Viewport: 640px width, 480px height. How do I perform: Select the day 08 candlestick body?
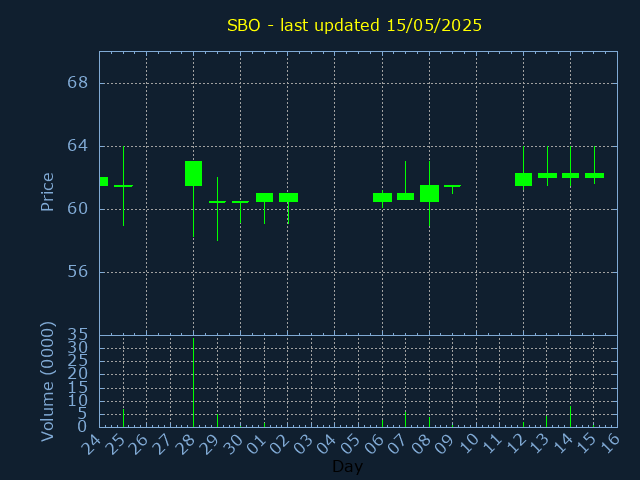(x=429, y=193)
